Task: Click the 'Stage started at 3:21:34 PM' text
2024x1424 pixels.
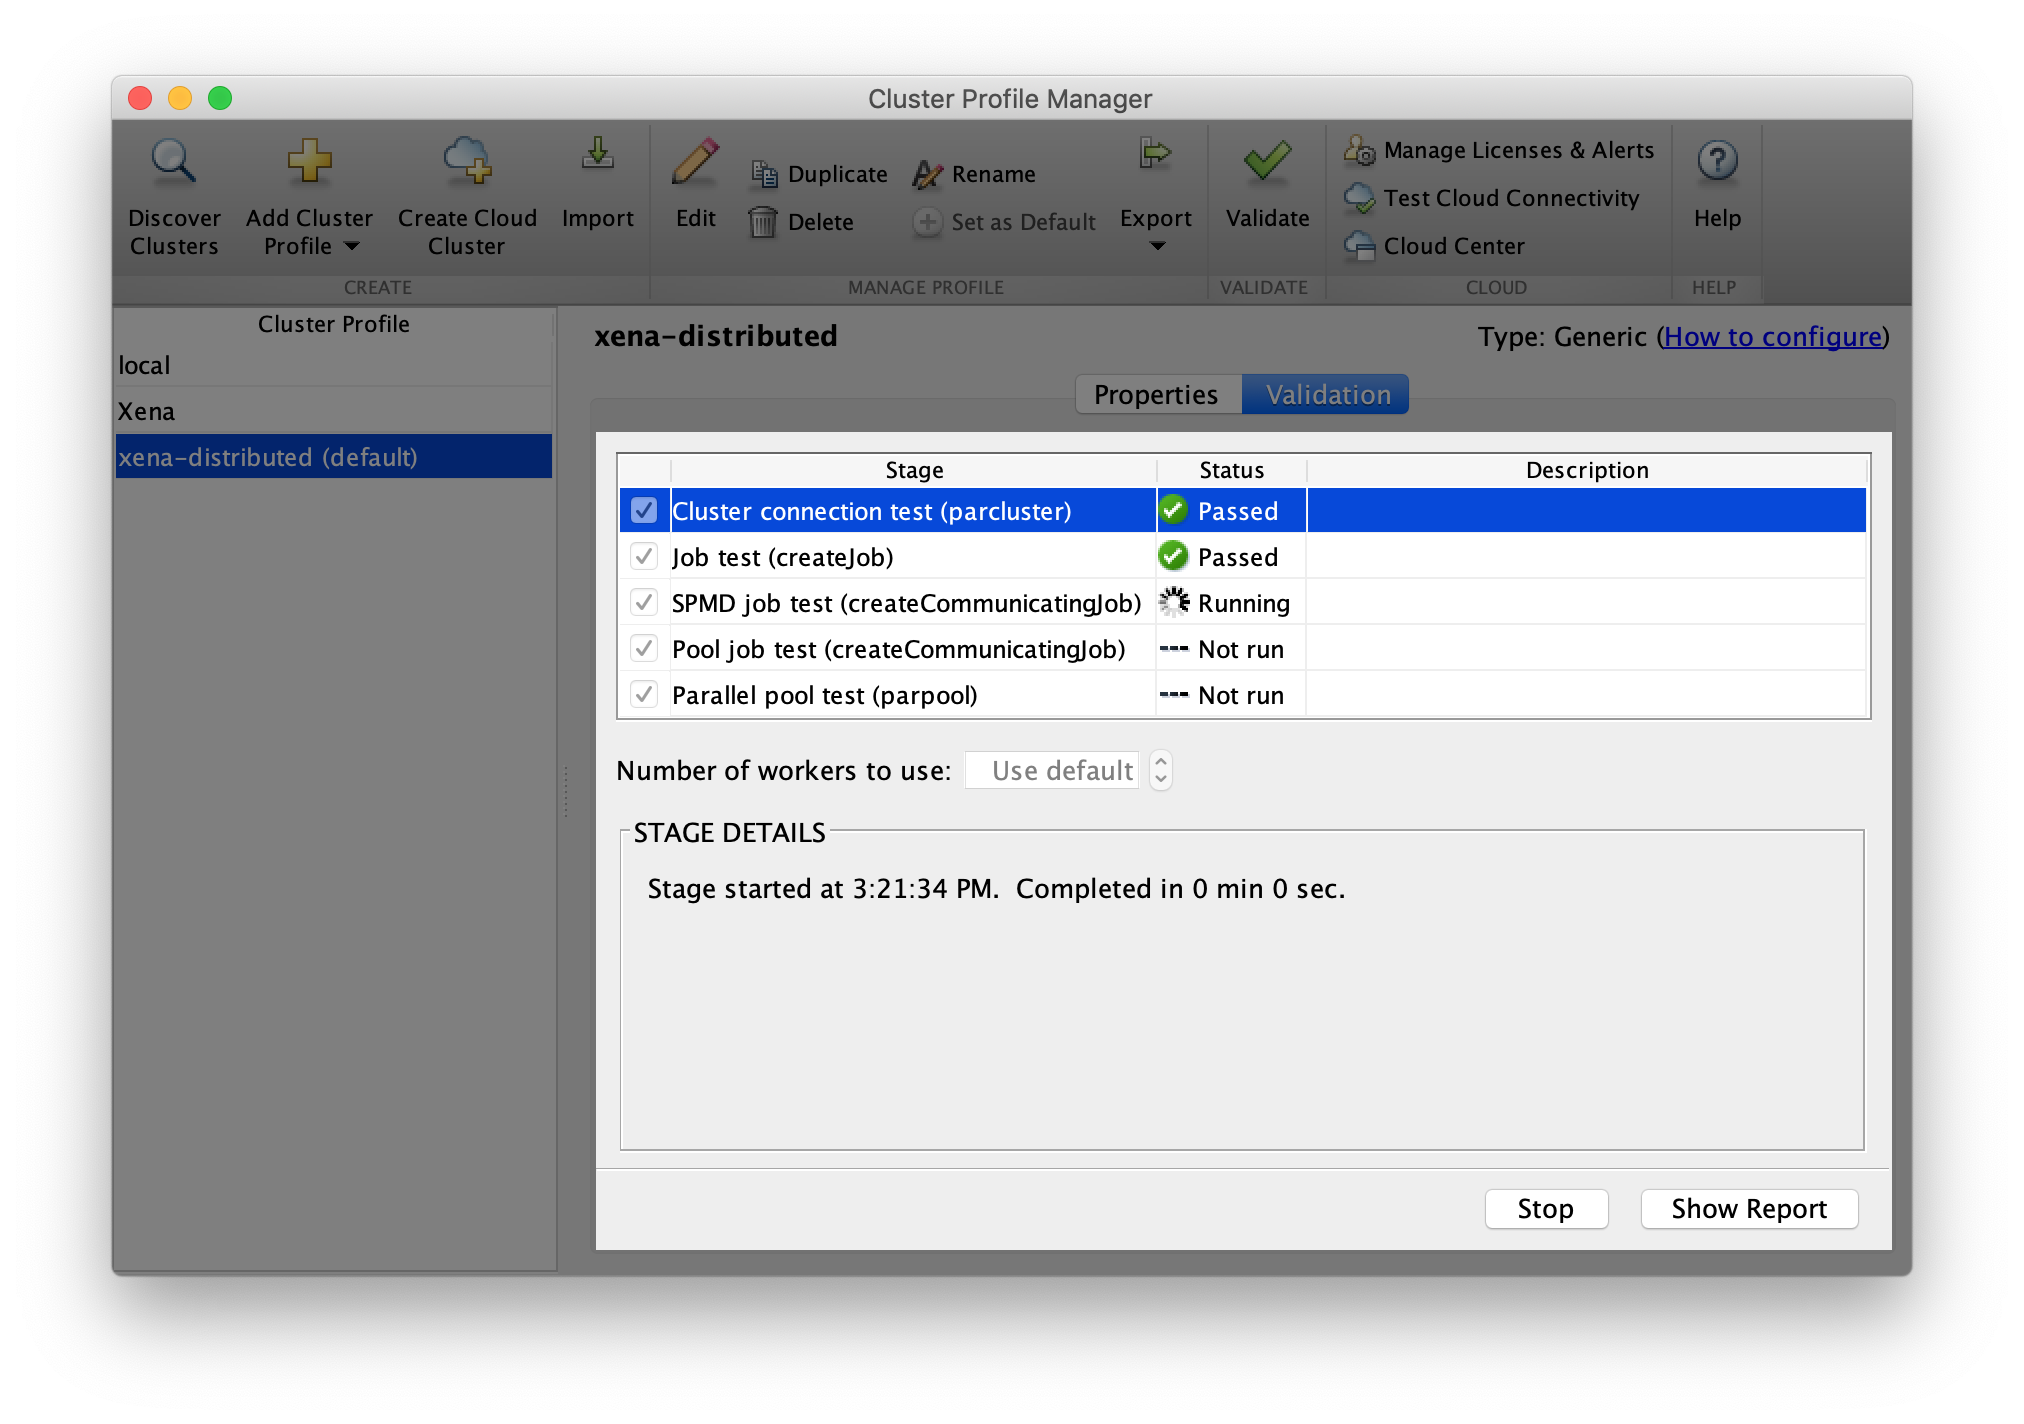Action: coord(822,889)
